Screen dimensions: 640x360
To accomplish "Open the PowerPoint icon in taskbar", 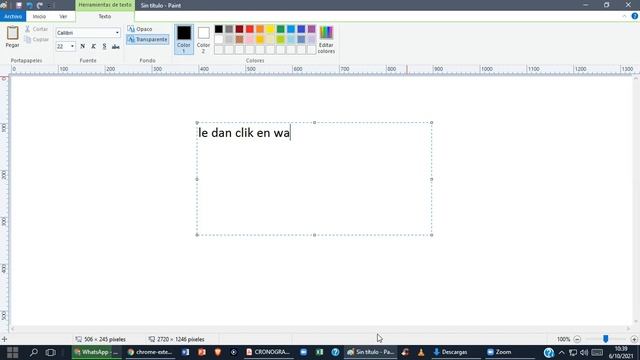I will point(202,352).
